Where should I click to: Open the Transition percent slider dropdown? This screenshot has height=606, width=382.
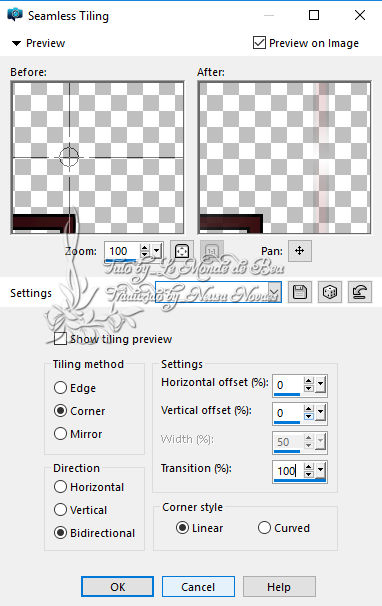coord(321,470)
